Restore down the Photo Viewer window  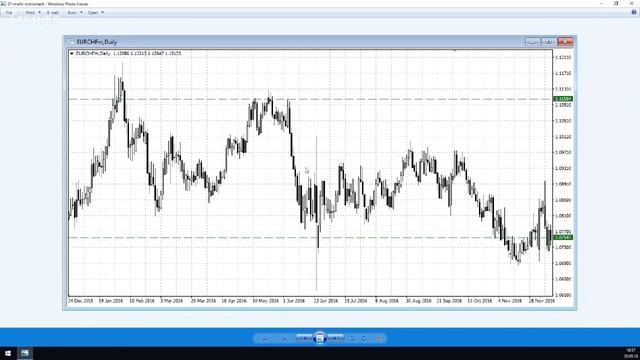(616, 3)
